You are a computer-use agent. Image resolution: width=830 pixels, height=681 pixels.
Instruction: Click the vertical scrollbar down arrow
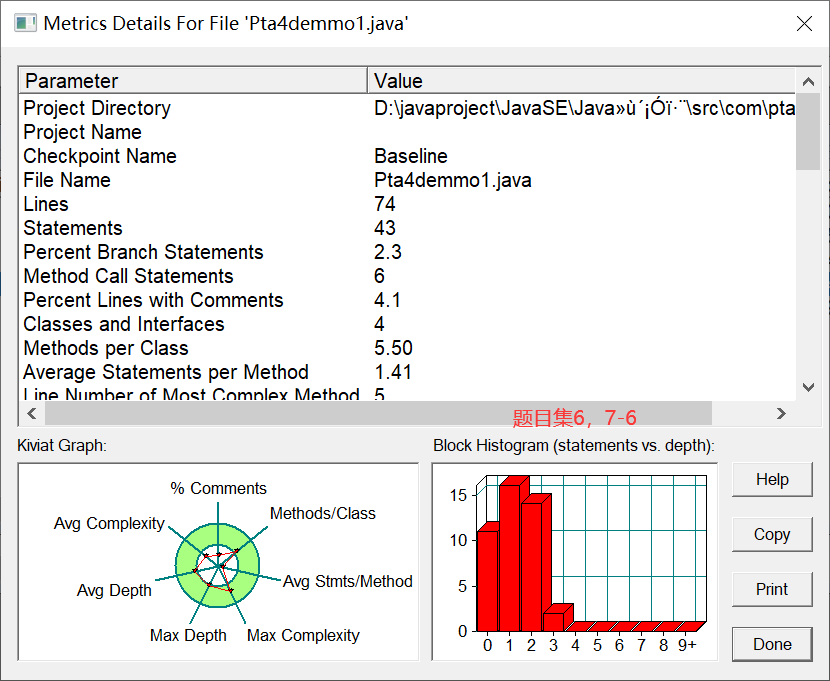[808, 387]
